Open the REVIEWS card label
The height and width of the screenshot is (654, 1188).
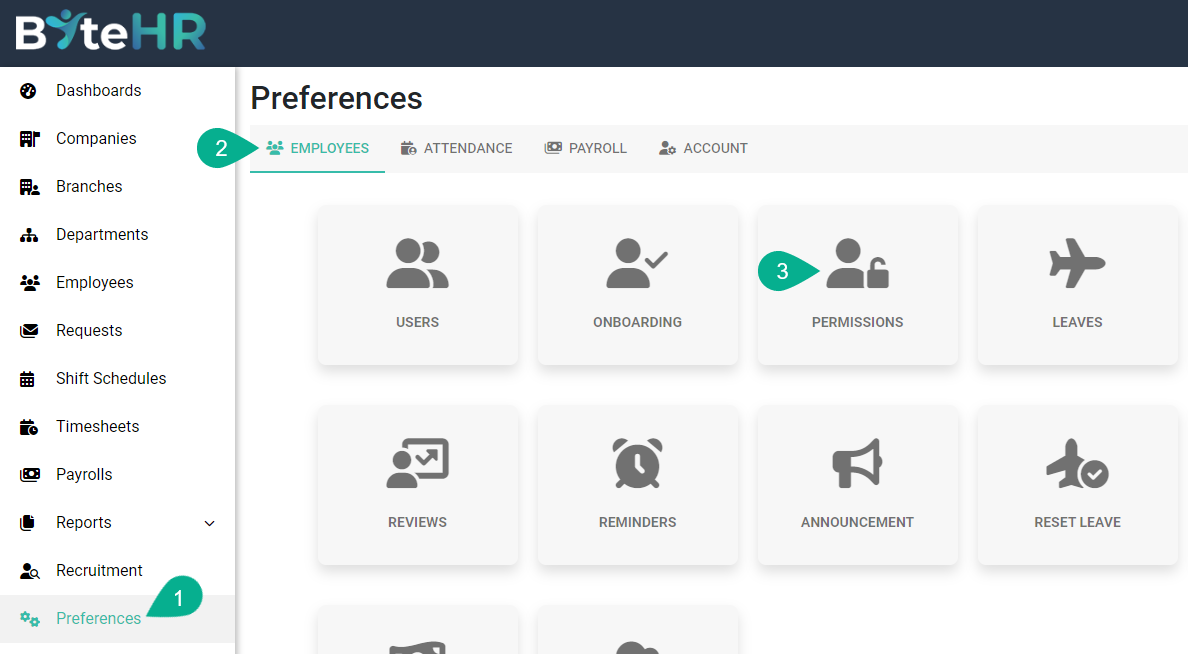click(x=417, y=522)
